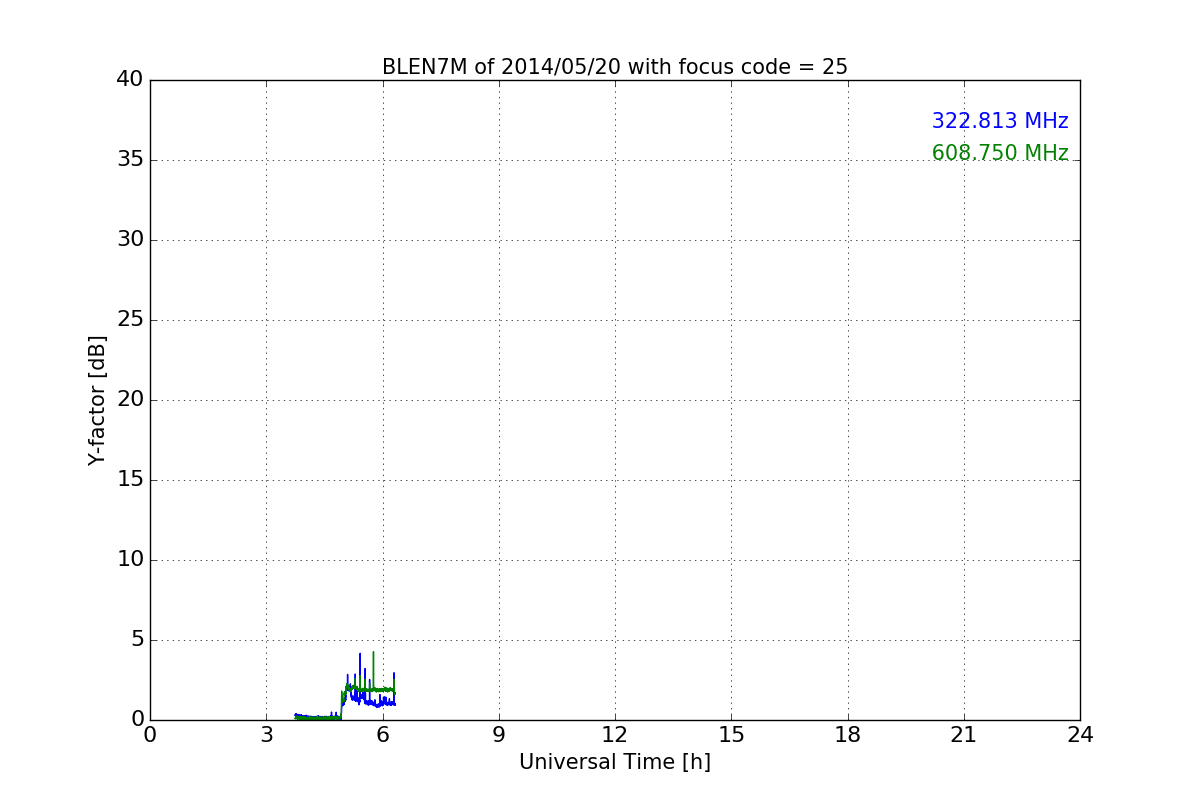Click the x-axis tick label 24
This screenshot has width=1200, height=800.
[1080, 735]
